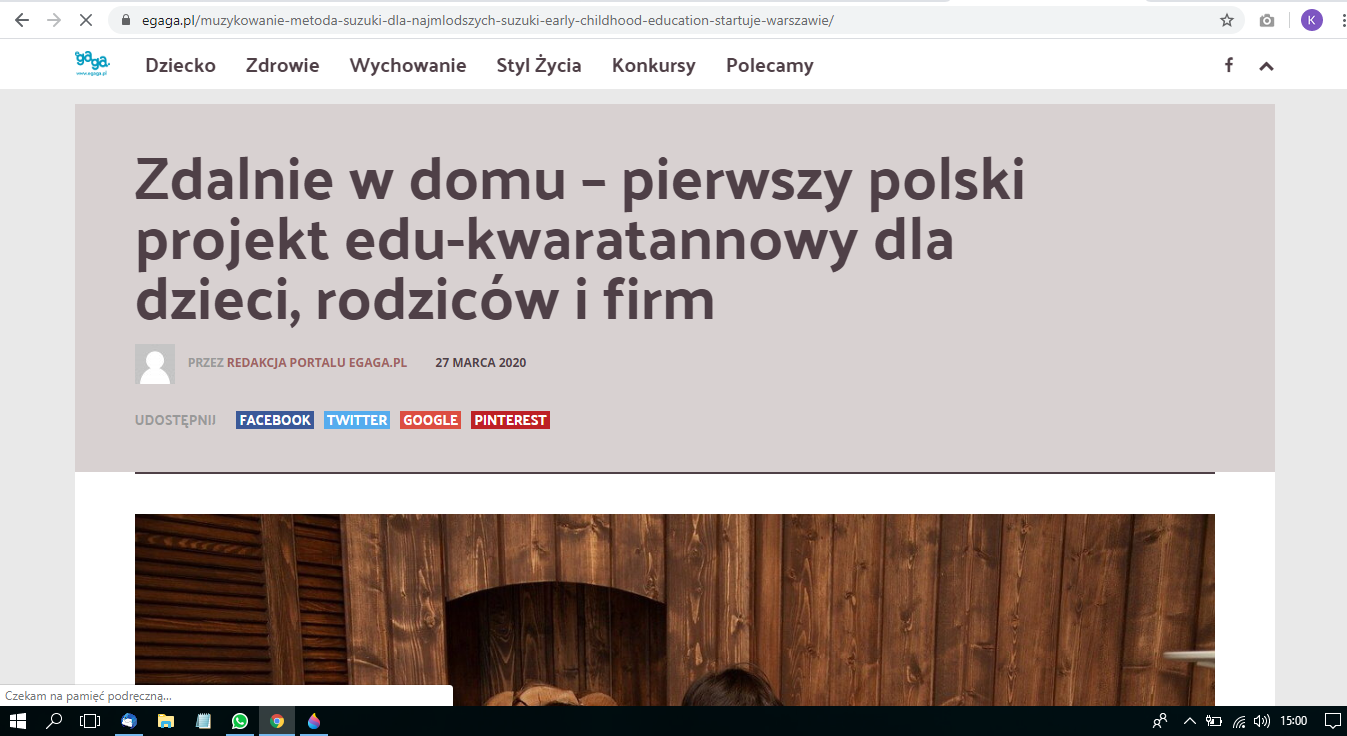Share the article via the PINTEREST button

510,420
